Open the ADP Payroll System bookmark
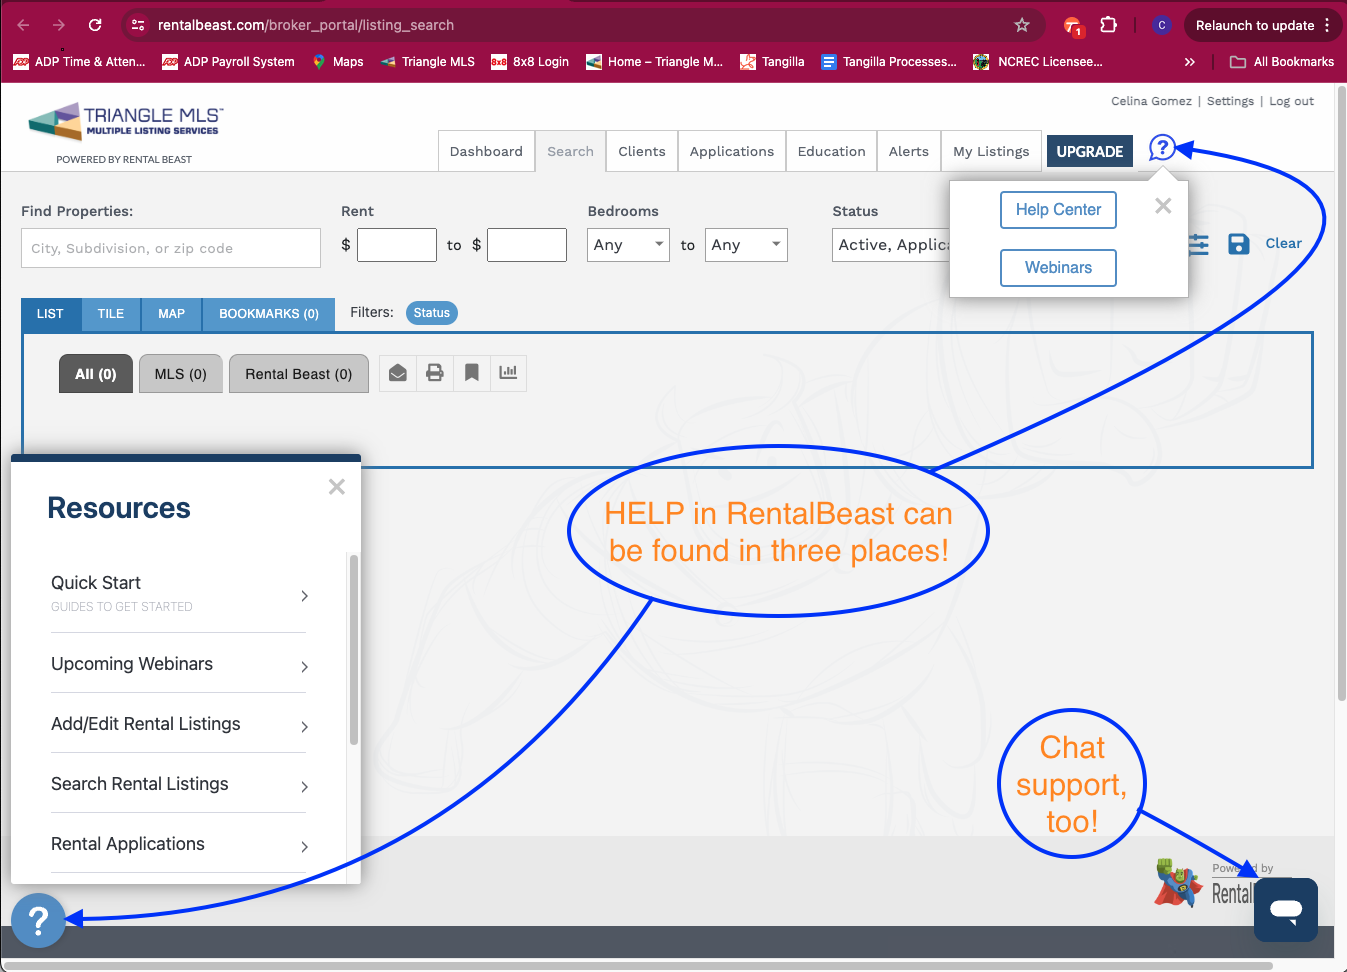The image size is (1347, 972). (228, 62)
